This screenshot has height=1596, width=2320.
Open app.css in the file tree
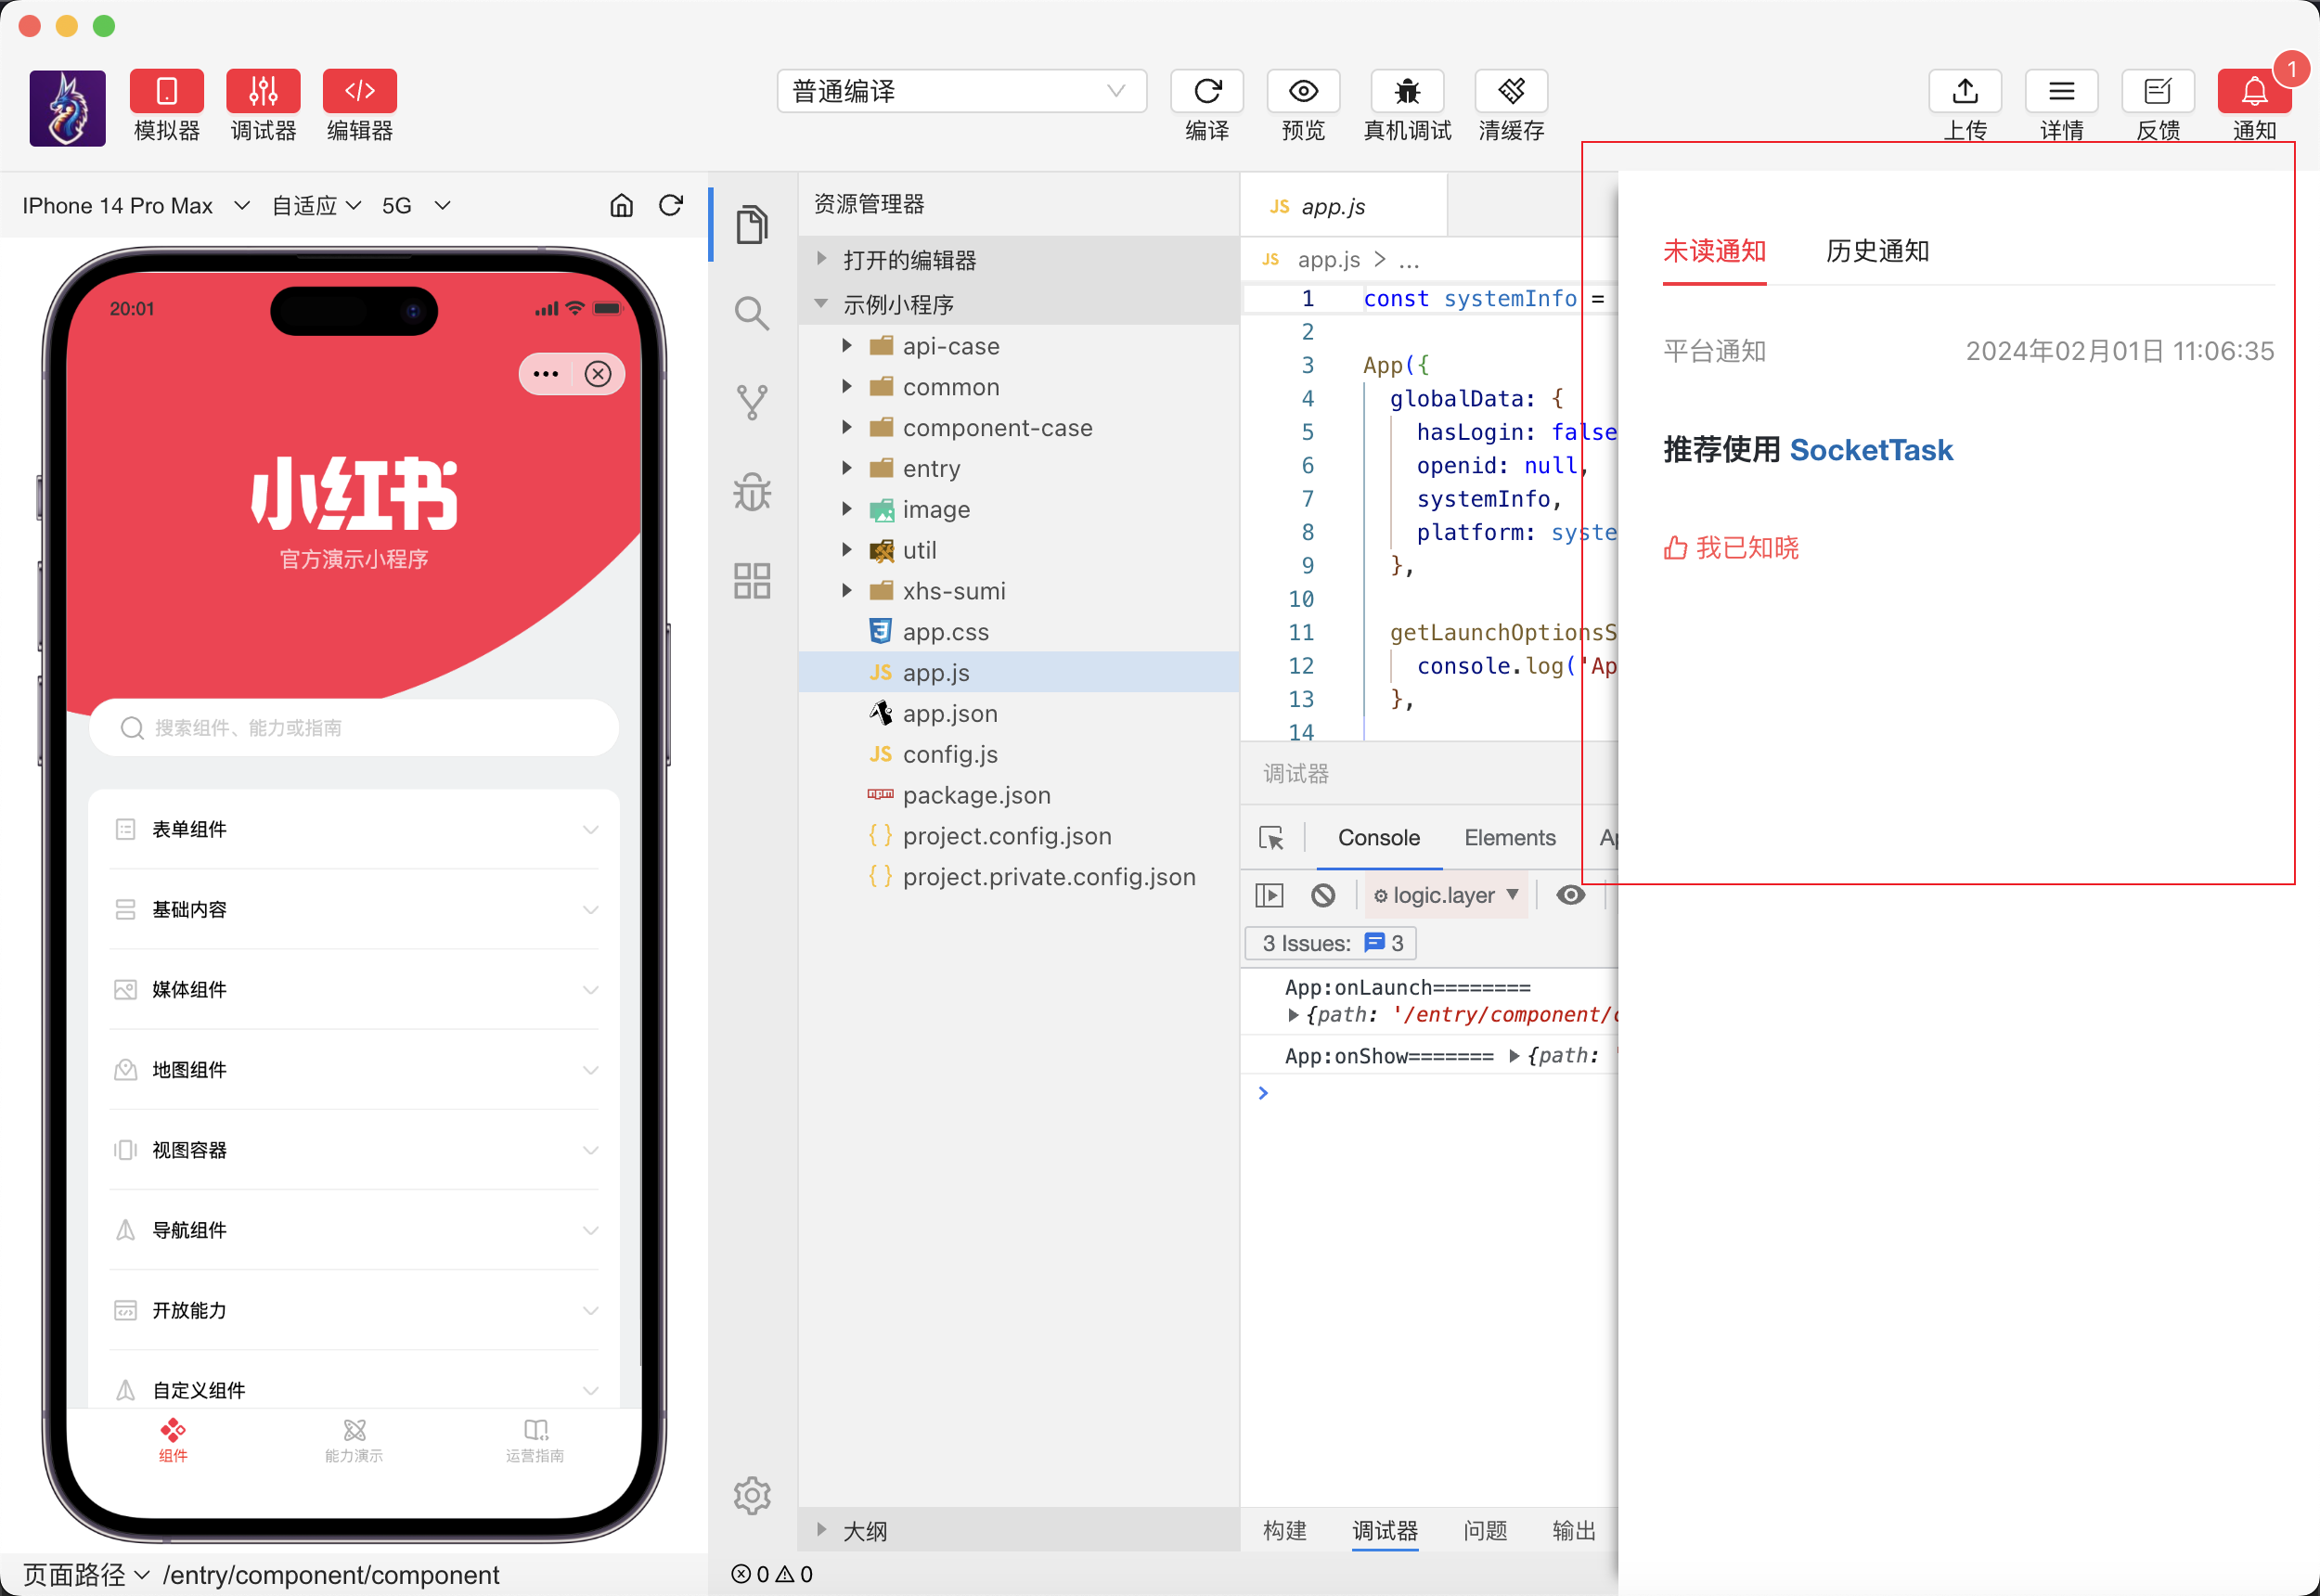point(1019,632)
